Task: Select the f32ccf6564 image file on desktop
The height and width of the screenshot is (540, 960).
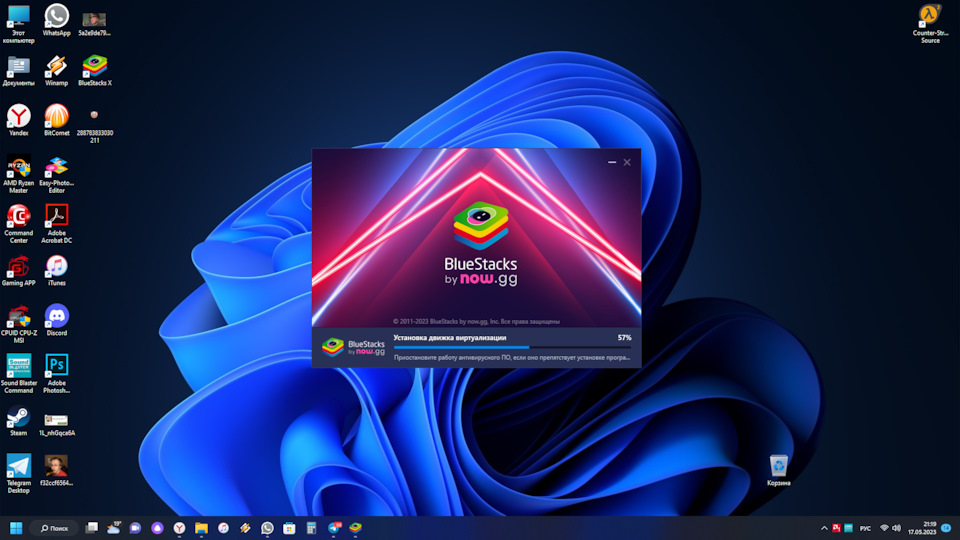Action: click(x=56, y=471)
